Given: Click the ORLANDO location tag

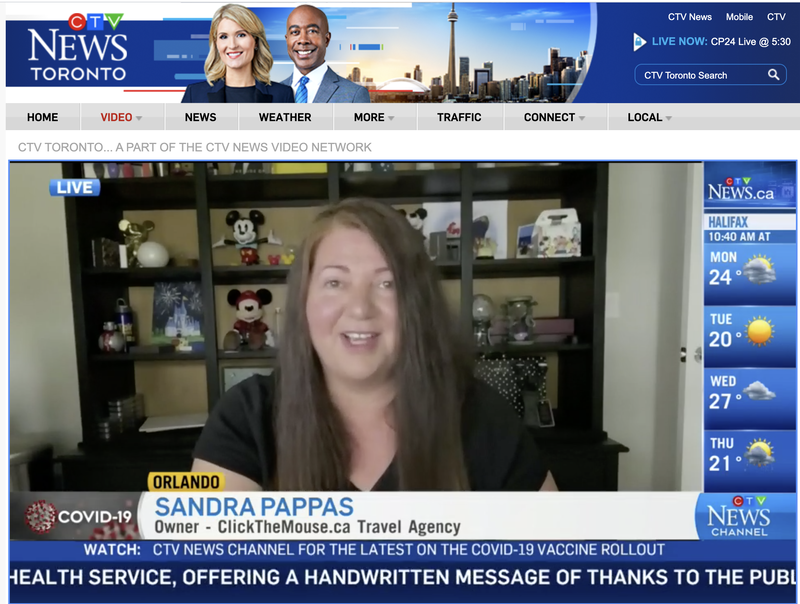Looking at the screenshot, I should pyautogui.click(x=186, y=482).
